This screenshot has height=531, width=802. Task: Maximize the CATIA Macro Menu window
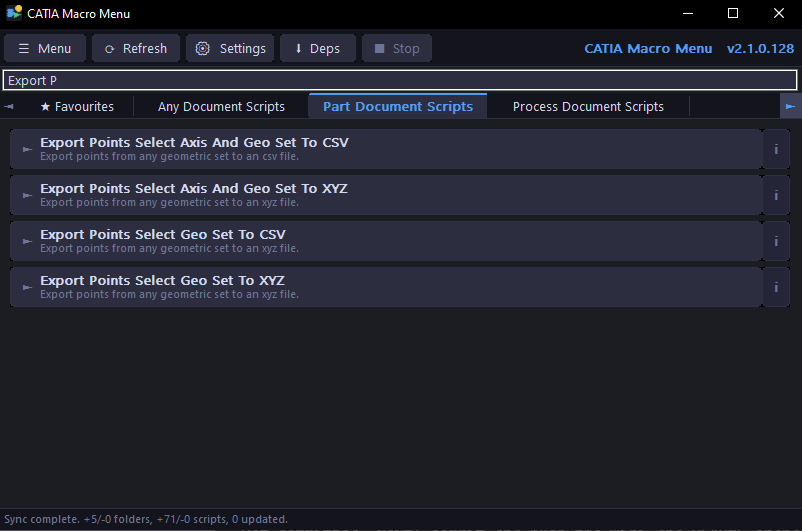[733, 13]
